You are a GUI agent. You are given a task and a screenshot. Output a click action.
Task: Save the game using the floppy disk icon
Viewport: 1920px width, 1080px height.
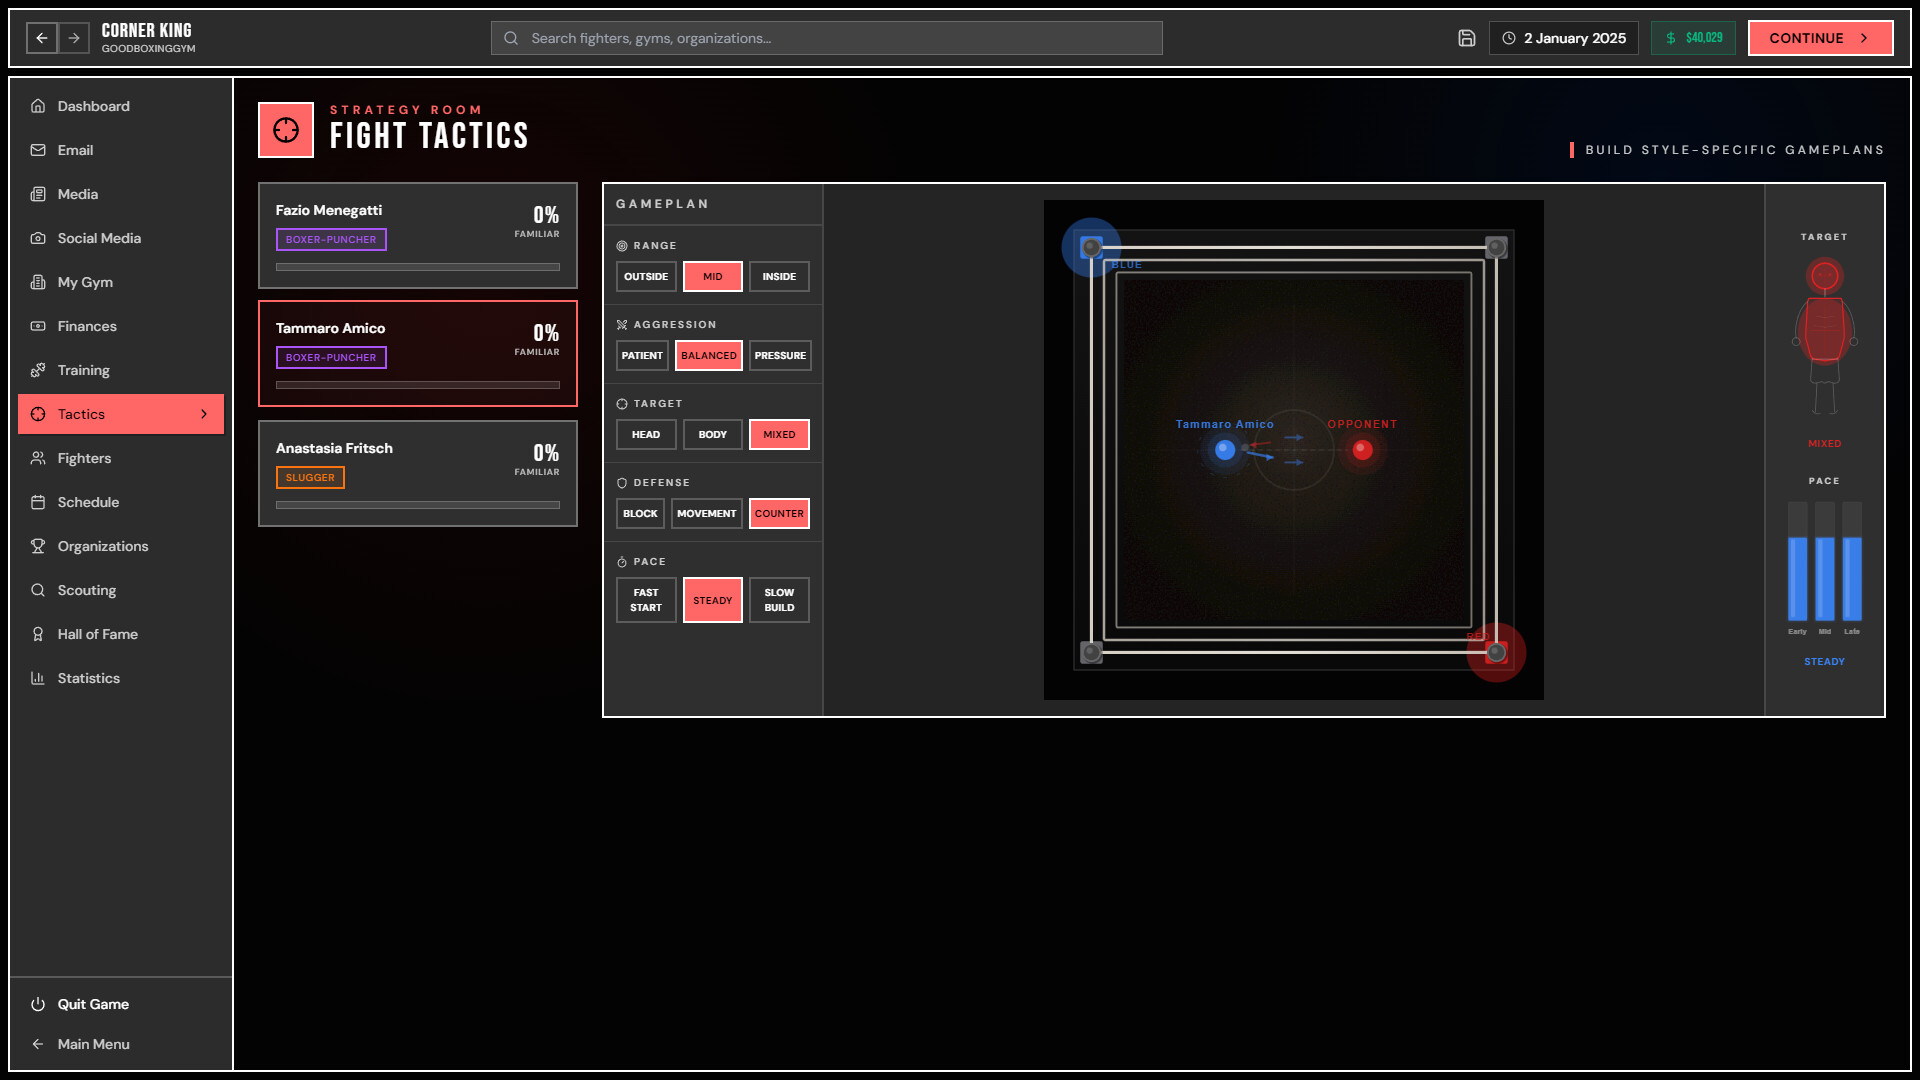[1466, 37]
